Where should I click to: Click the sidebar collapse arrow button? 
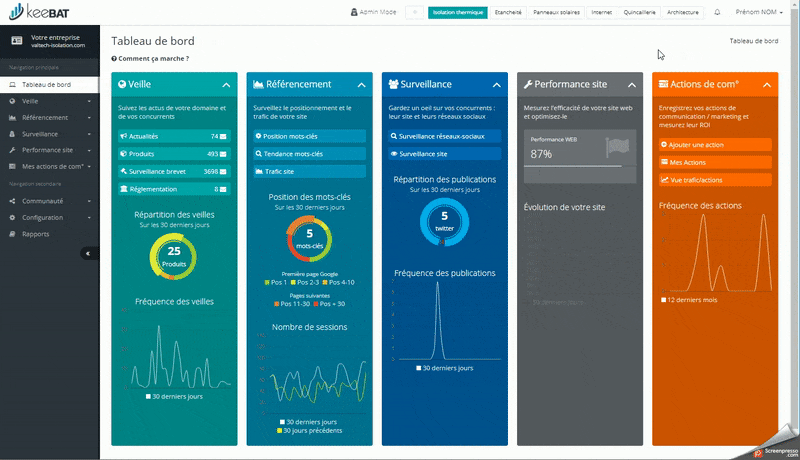tap(86, 253)
